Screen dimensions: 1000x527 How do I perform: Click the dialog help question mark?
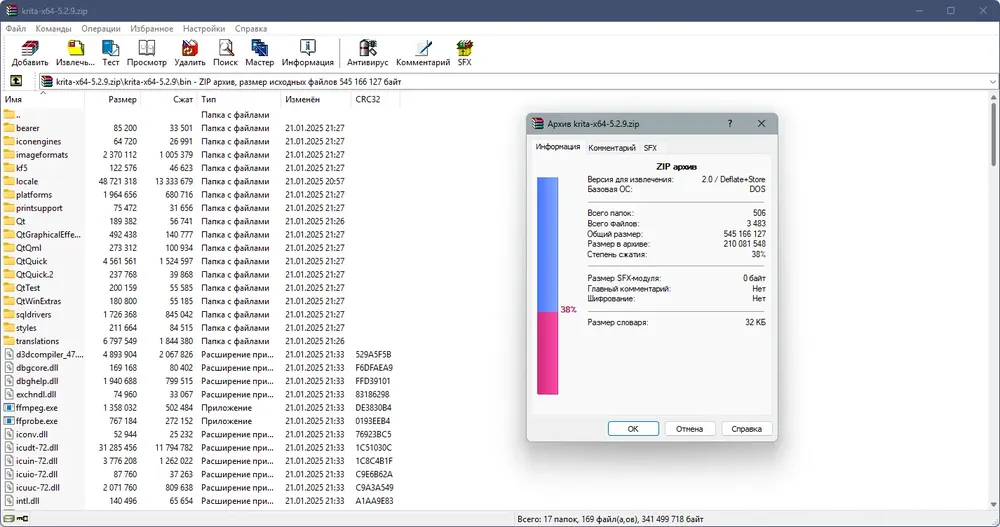coord(730,124)
